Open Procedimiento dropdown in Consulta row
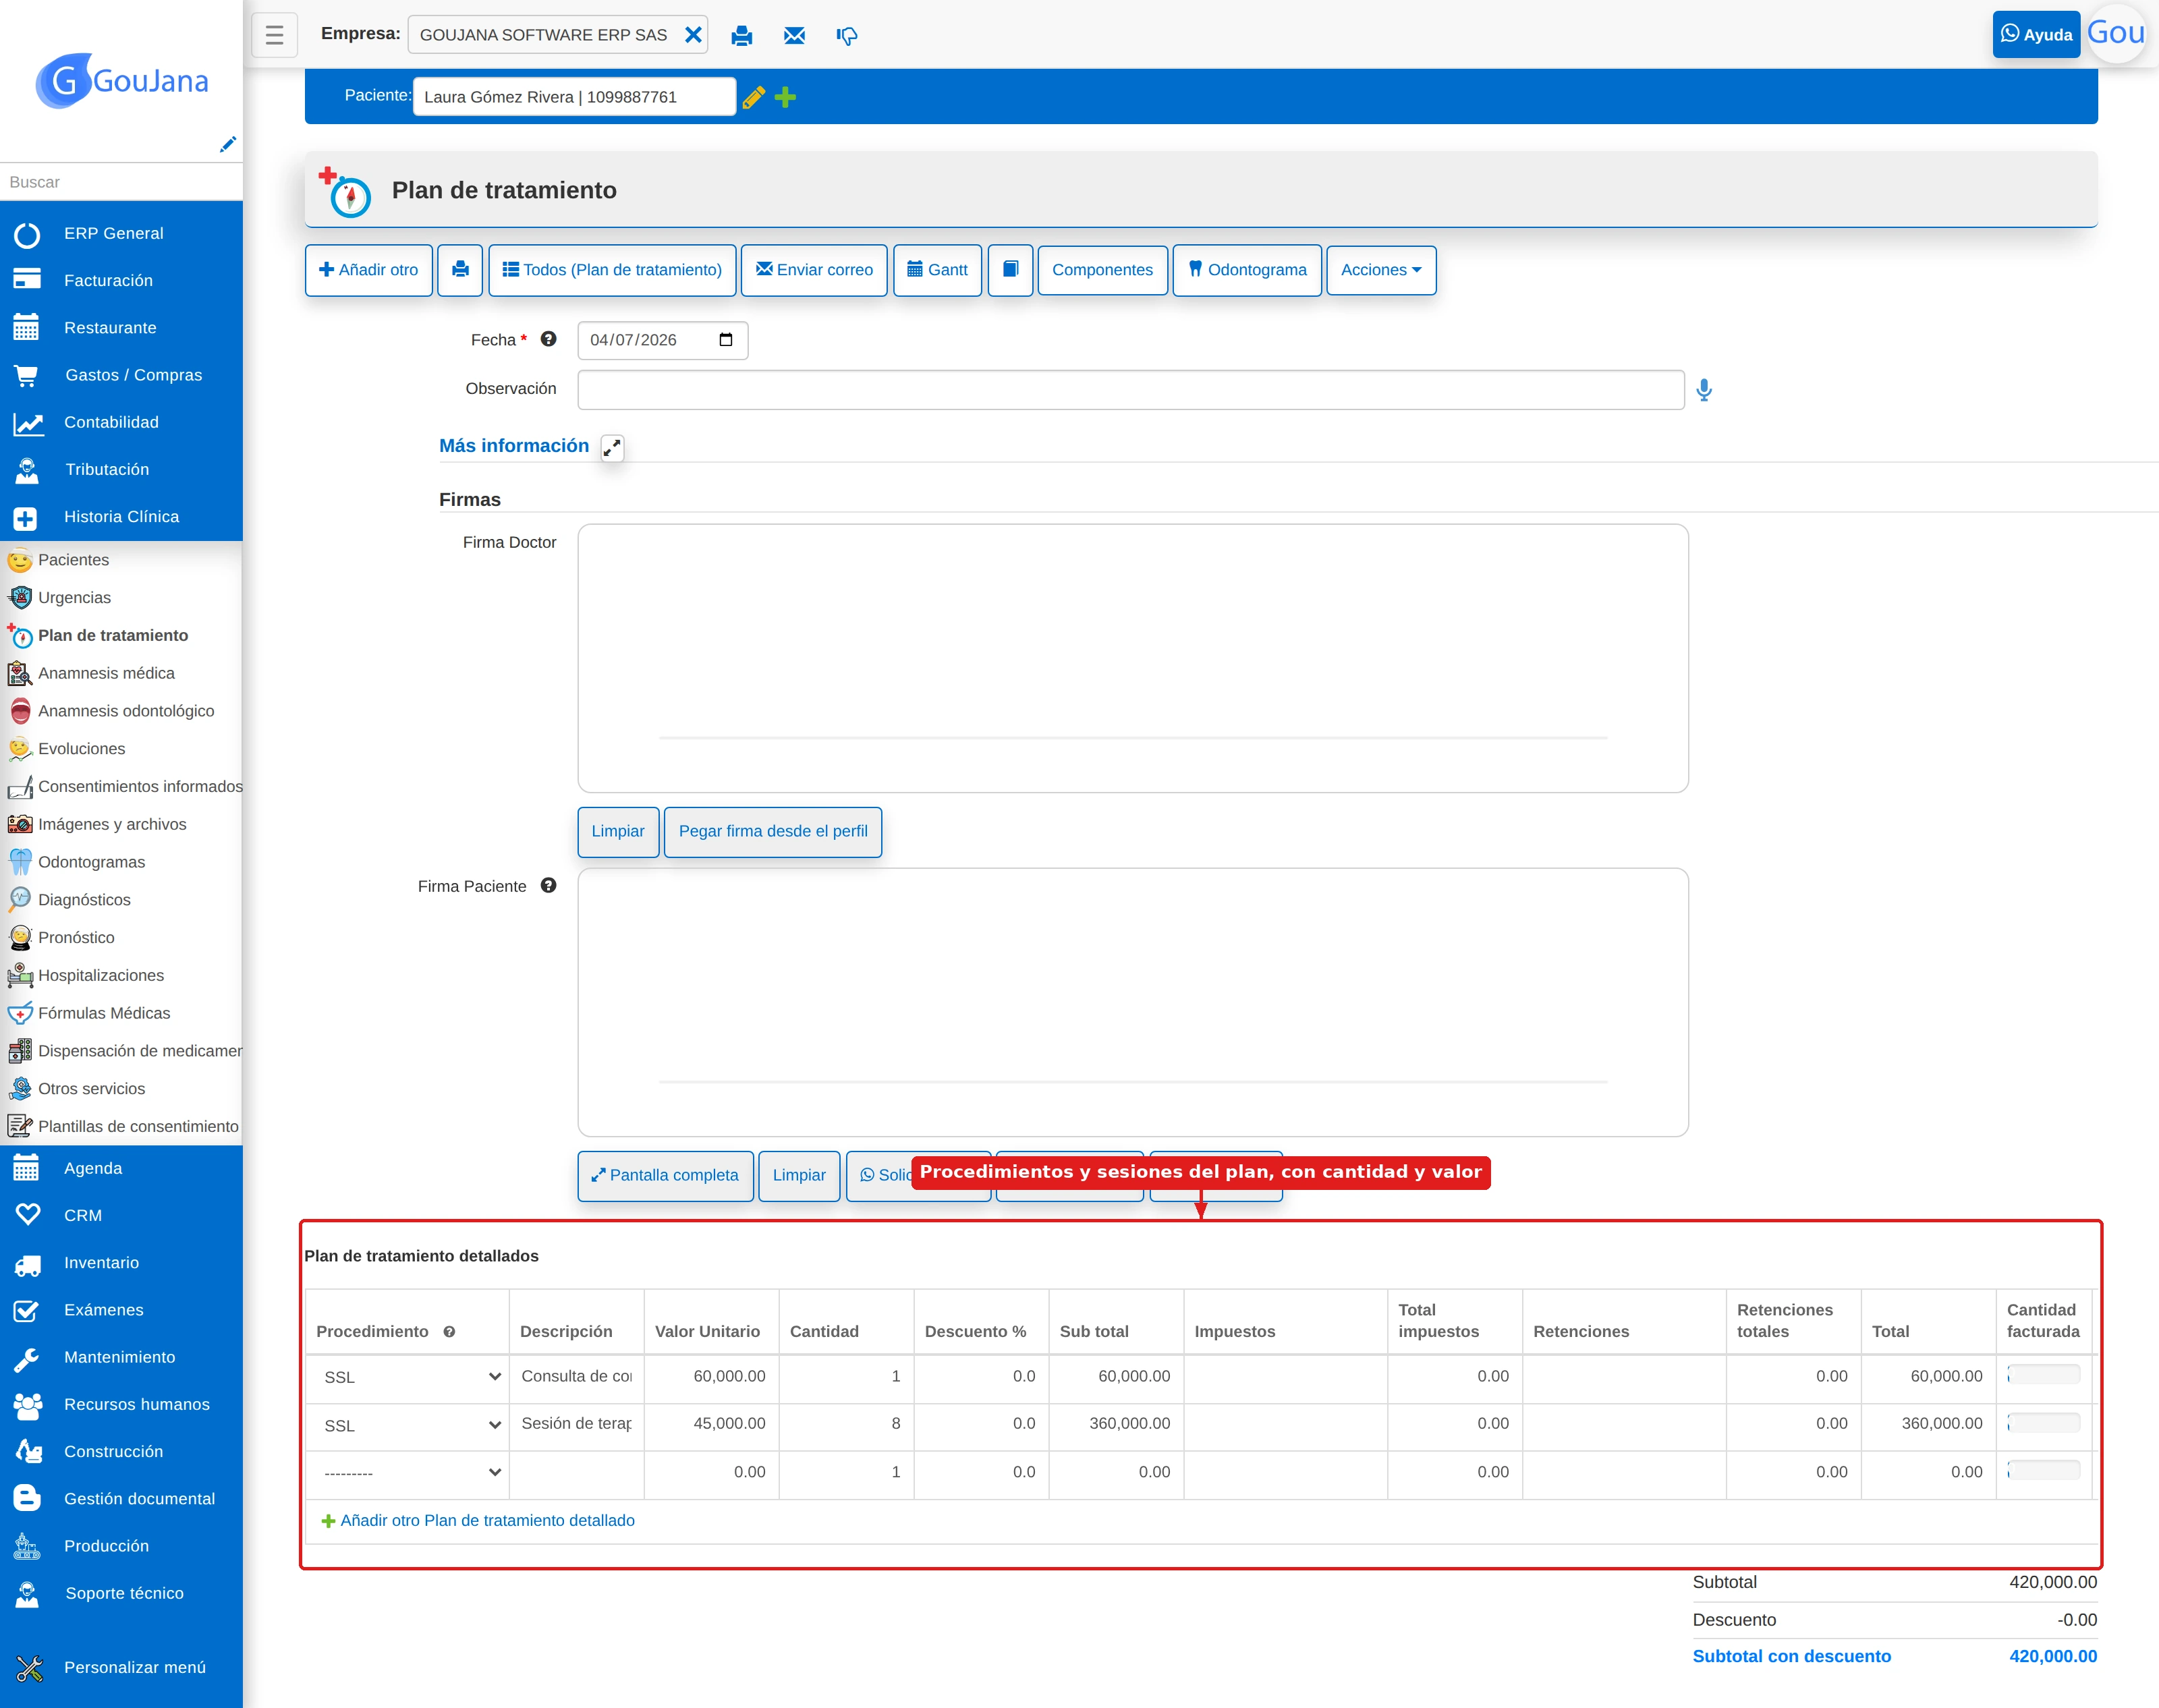 click(411, 1377)
